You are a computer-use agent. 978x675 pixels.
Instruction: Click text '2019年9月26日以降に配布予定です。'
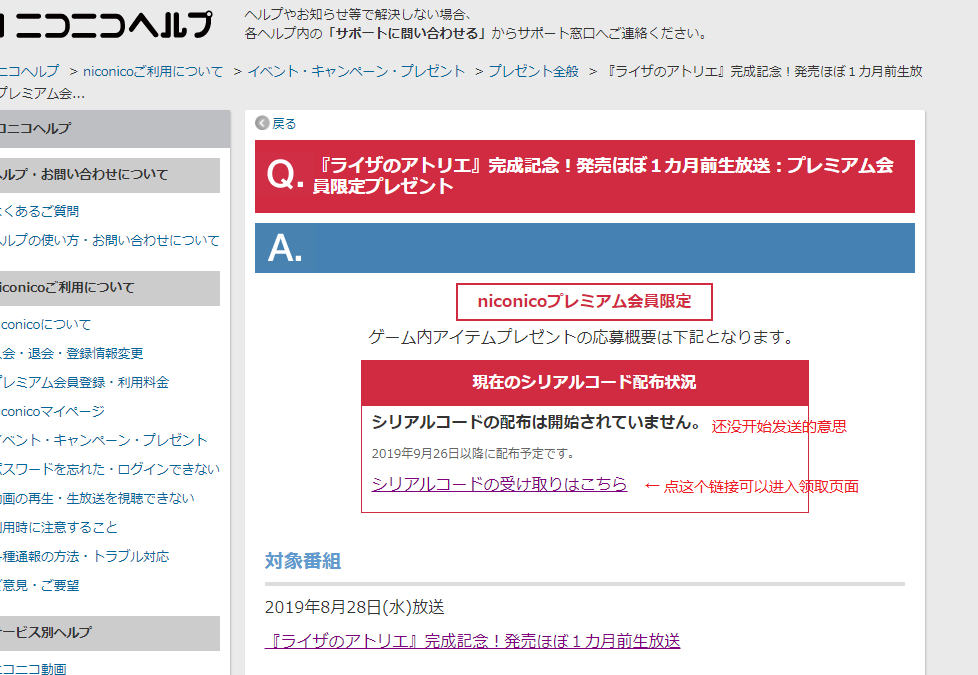tap(474, 454)
